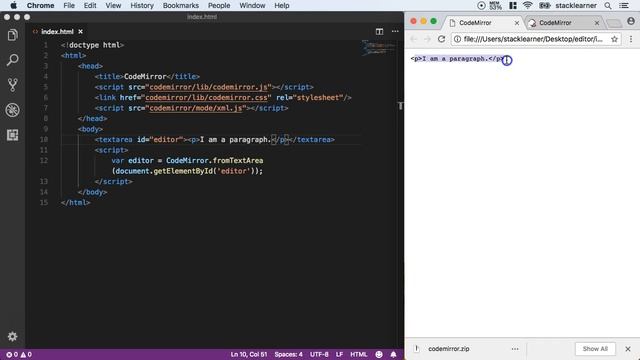Screen dimensions: 640x360
Task: Open the Bookmarks menu
Action: click(180, 6)
